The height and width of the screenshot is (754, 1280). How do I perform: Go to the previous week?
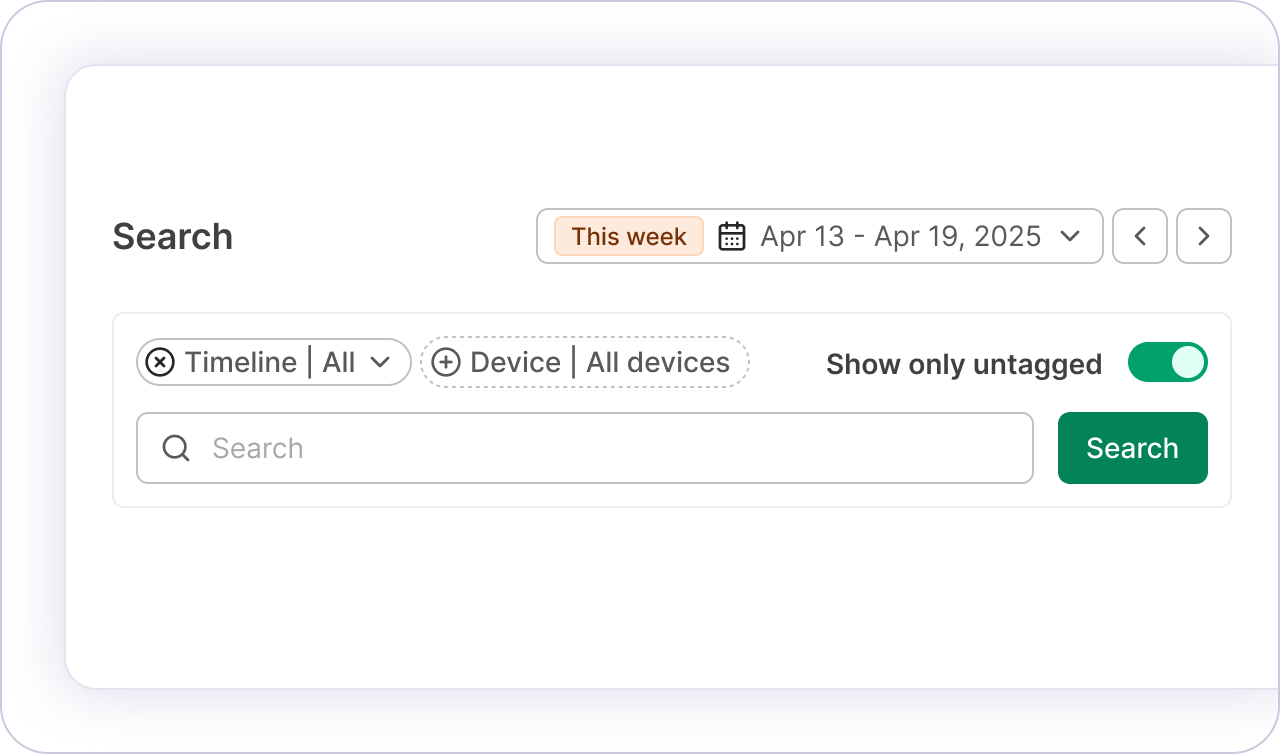[1139, 236]
